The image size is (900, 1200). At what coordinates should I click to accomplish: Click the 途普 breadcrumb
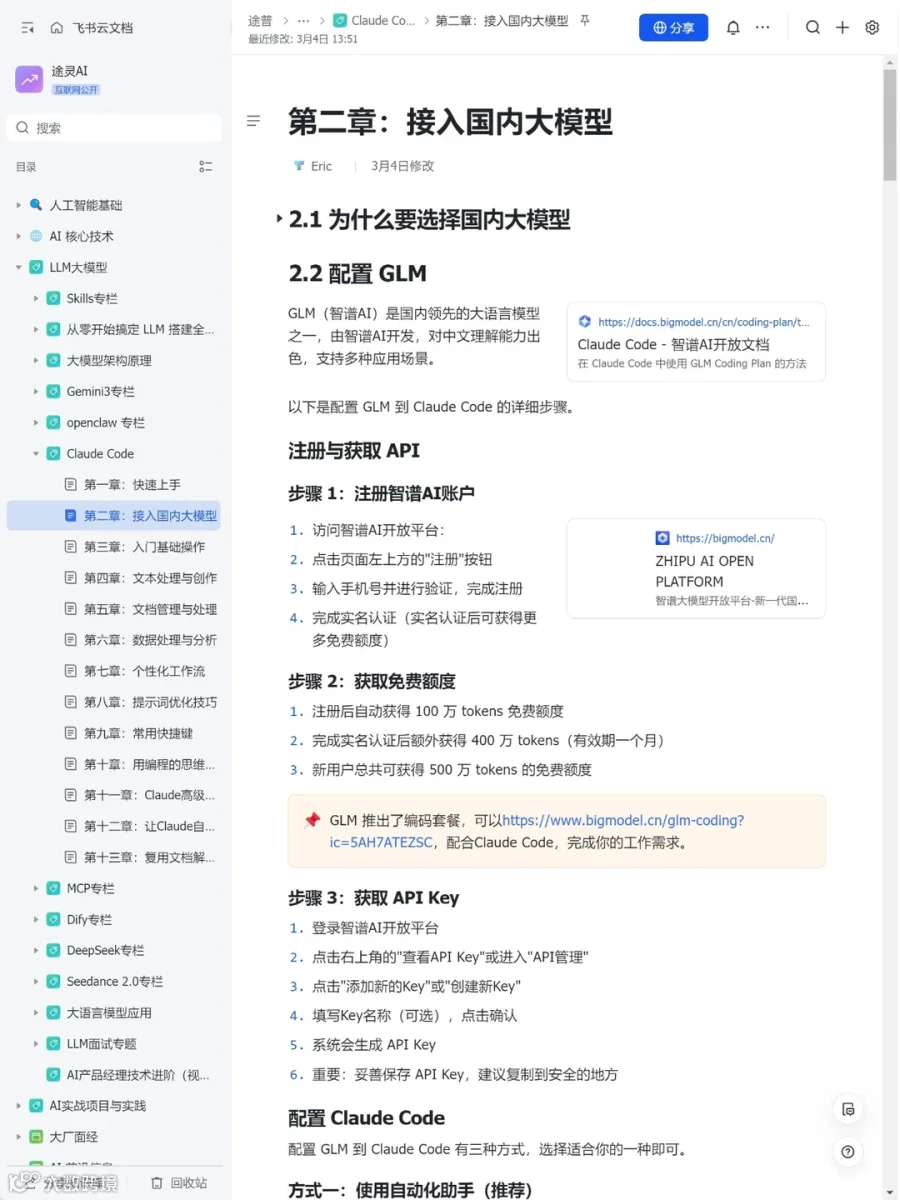(x=260, y=20)
